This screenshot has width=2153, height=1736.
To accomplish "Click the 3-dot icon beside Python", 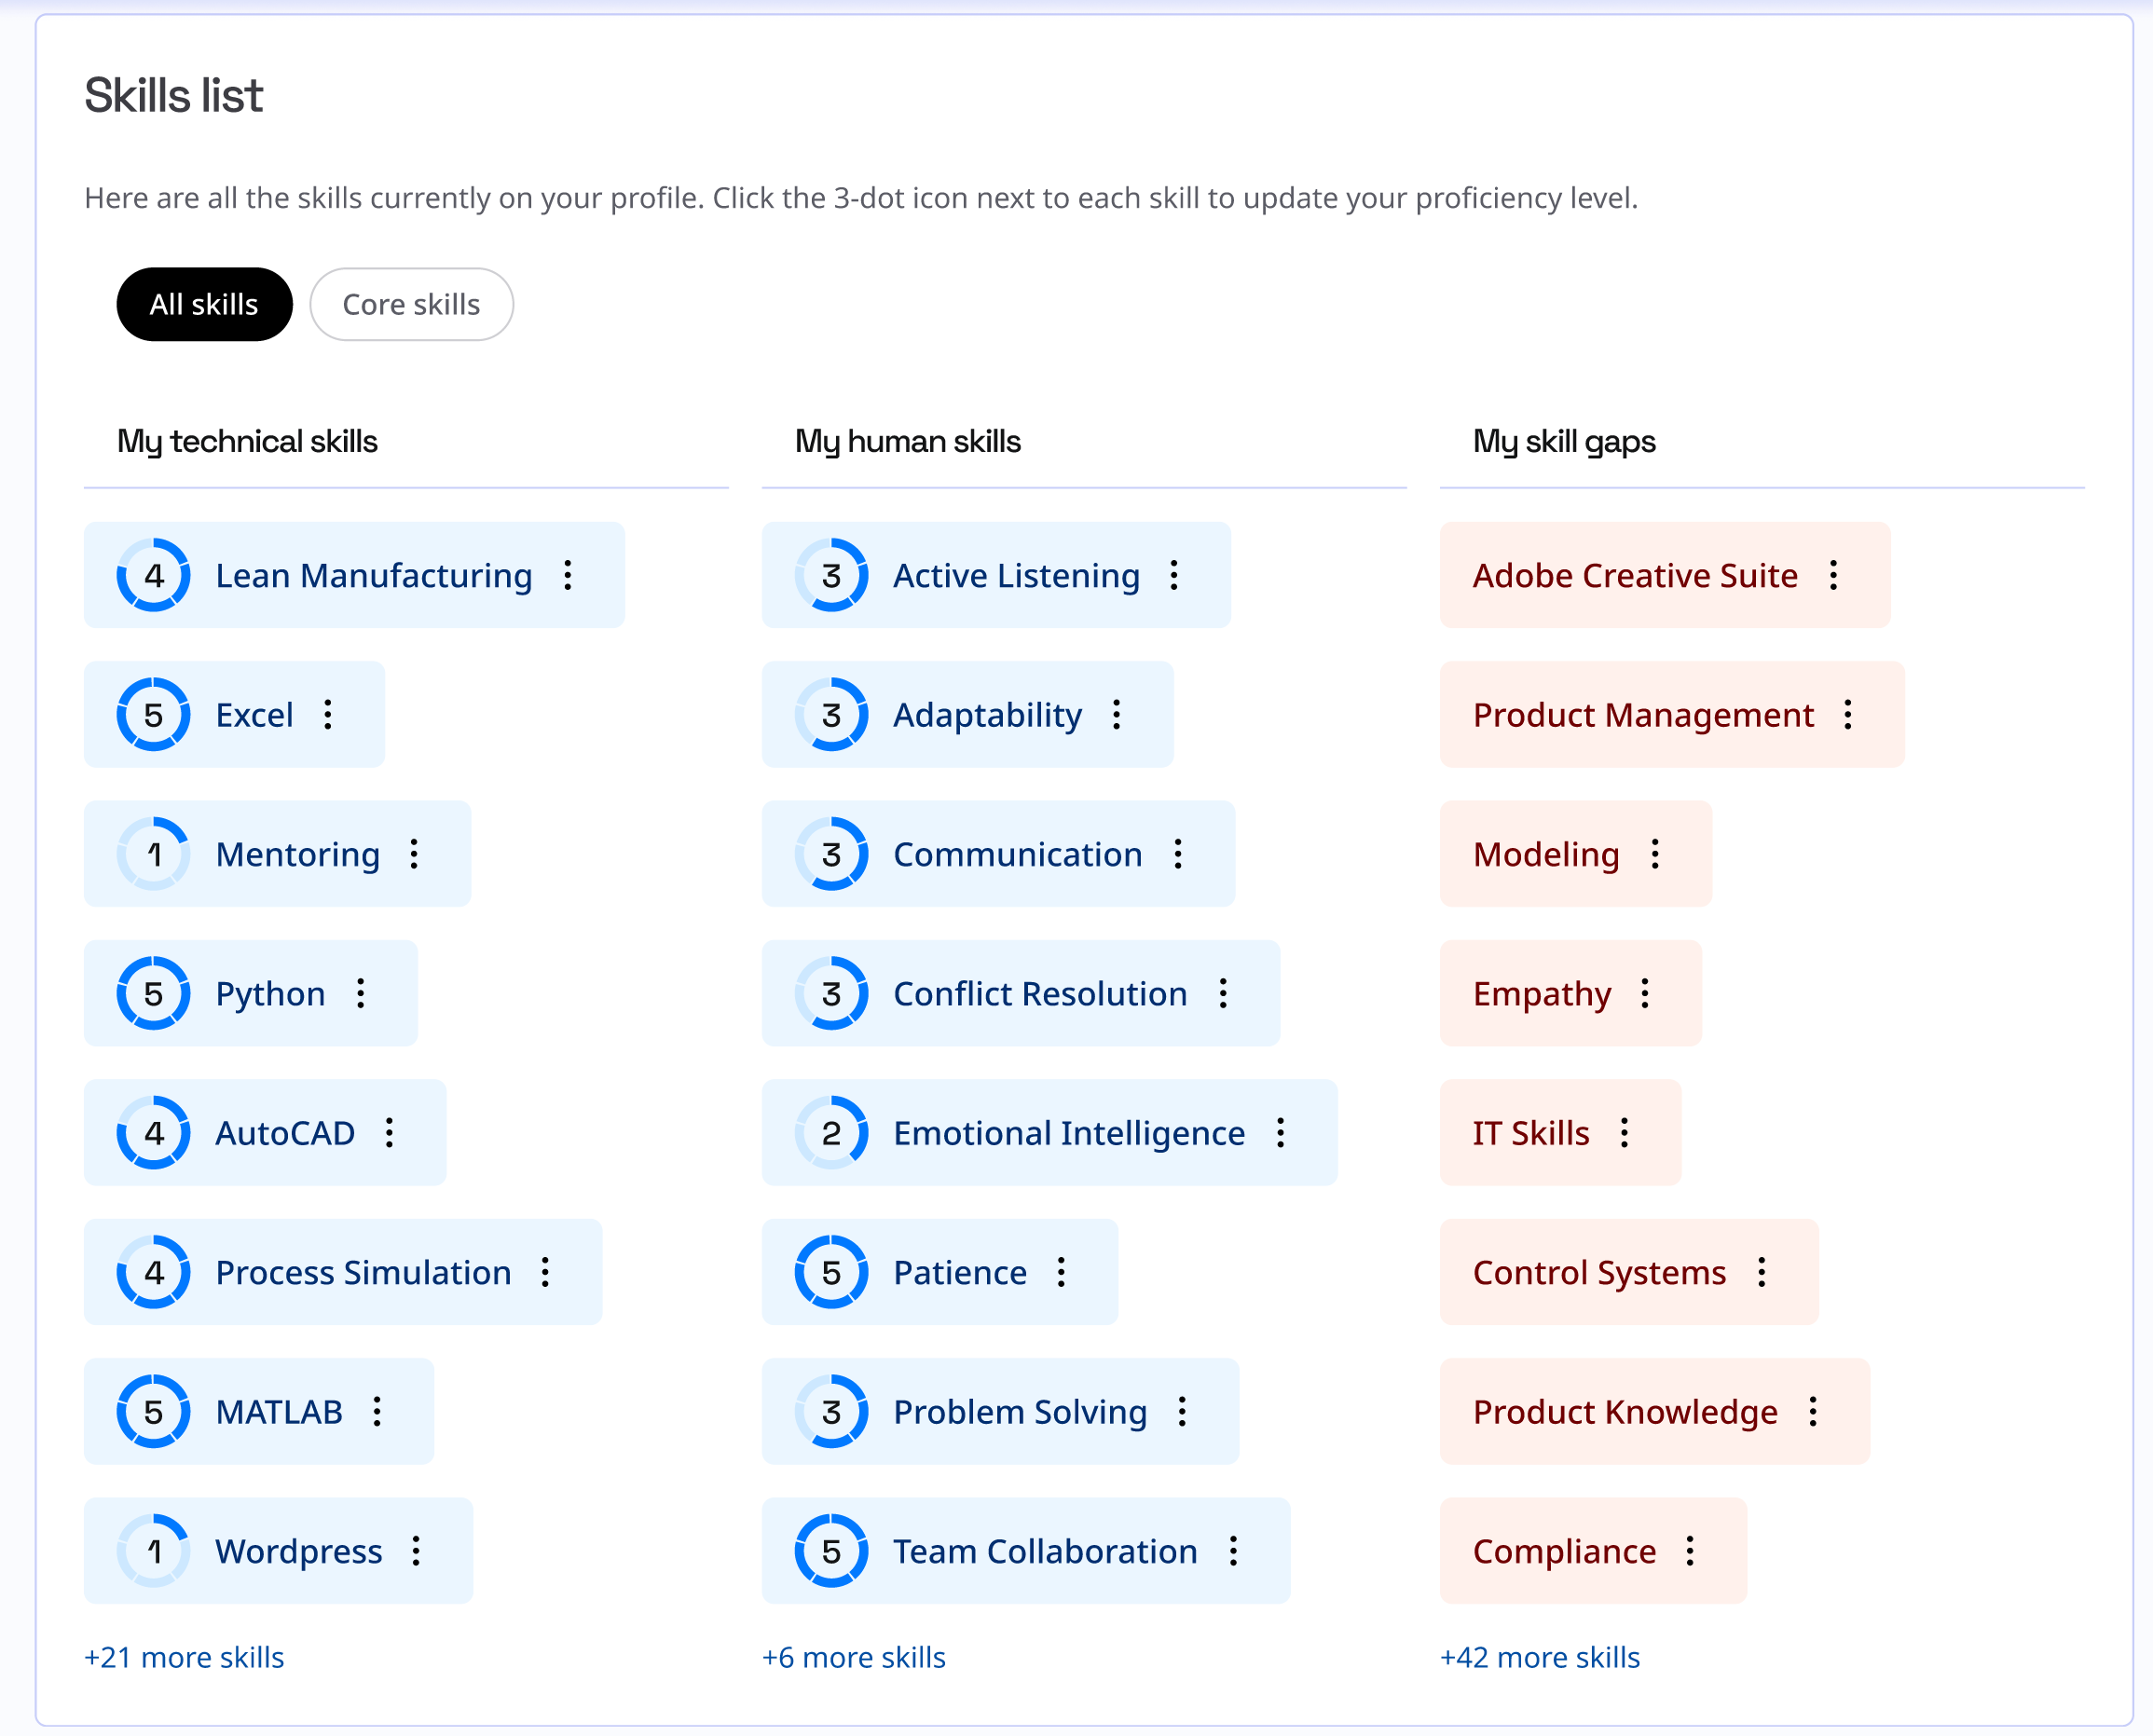I will point(361,993).
